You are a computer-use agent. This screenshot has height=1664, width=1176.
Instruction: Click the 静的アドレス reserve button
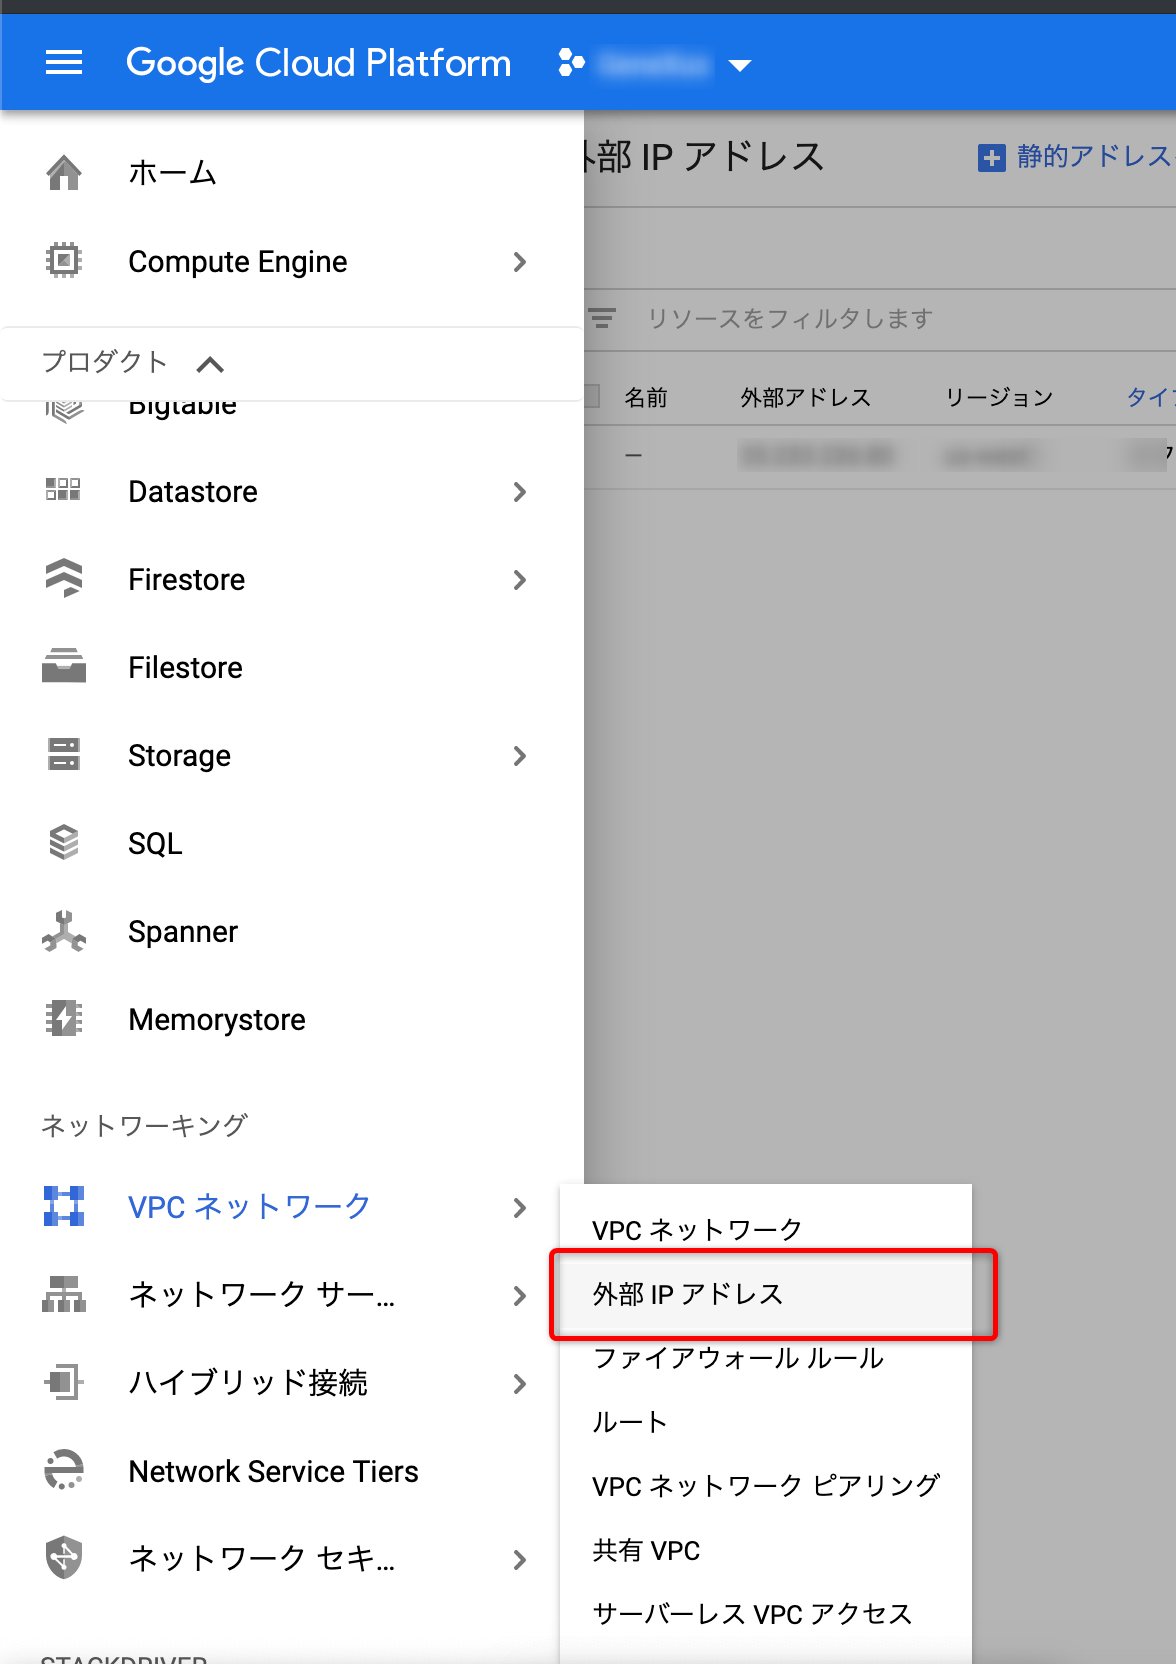point(1077,157)
